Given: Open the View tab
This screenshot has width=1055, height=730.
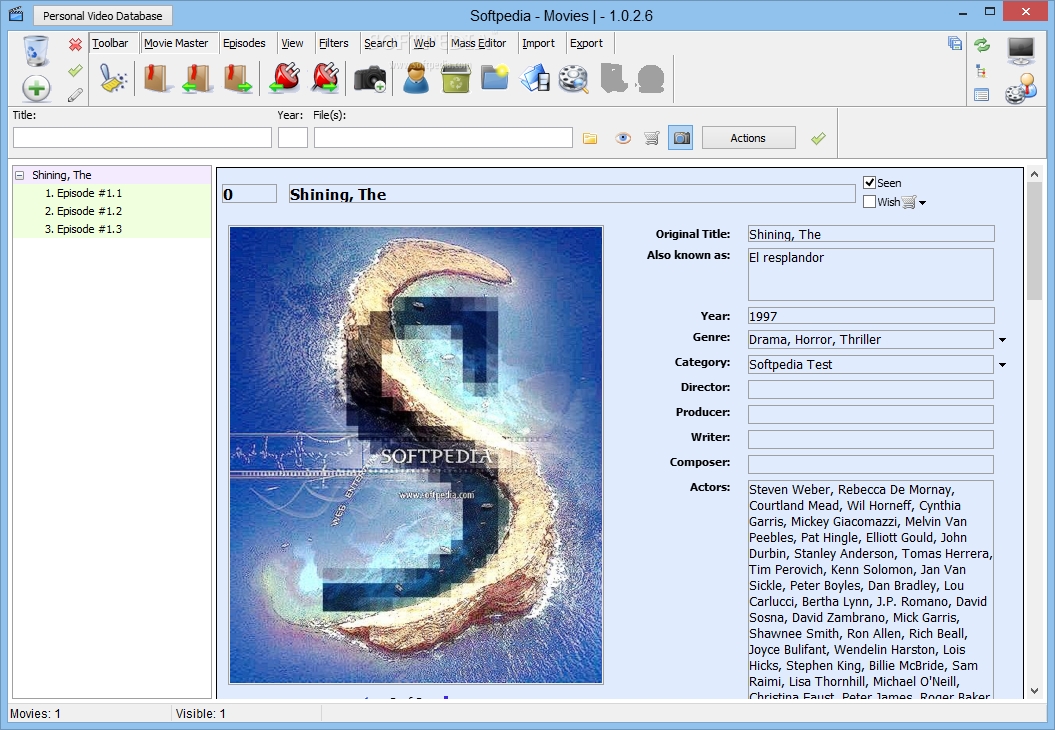Looking at the screenshot, I should coord(292,43).
